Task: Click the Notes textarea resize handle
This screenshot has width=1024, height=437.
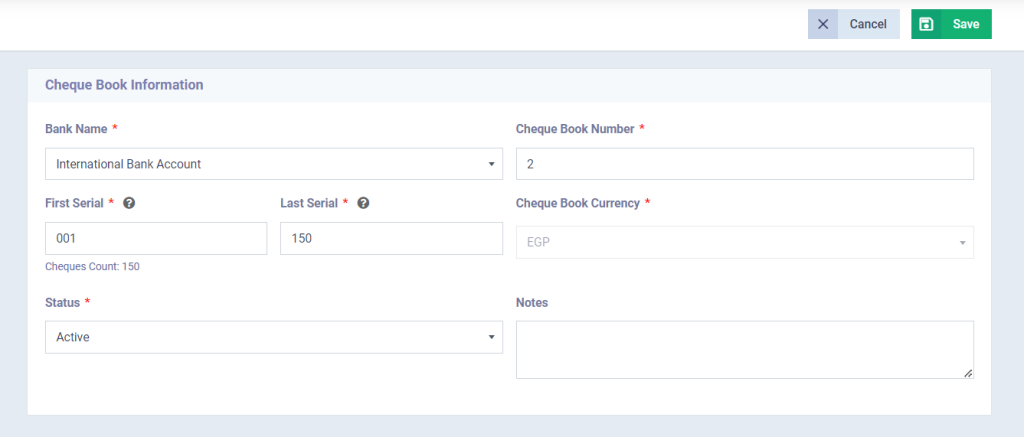Action: click(x=967, y=372)
